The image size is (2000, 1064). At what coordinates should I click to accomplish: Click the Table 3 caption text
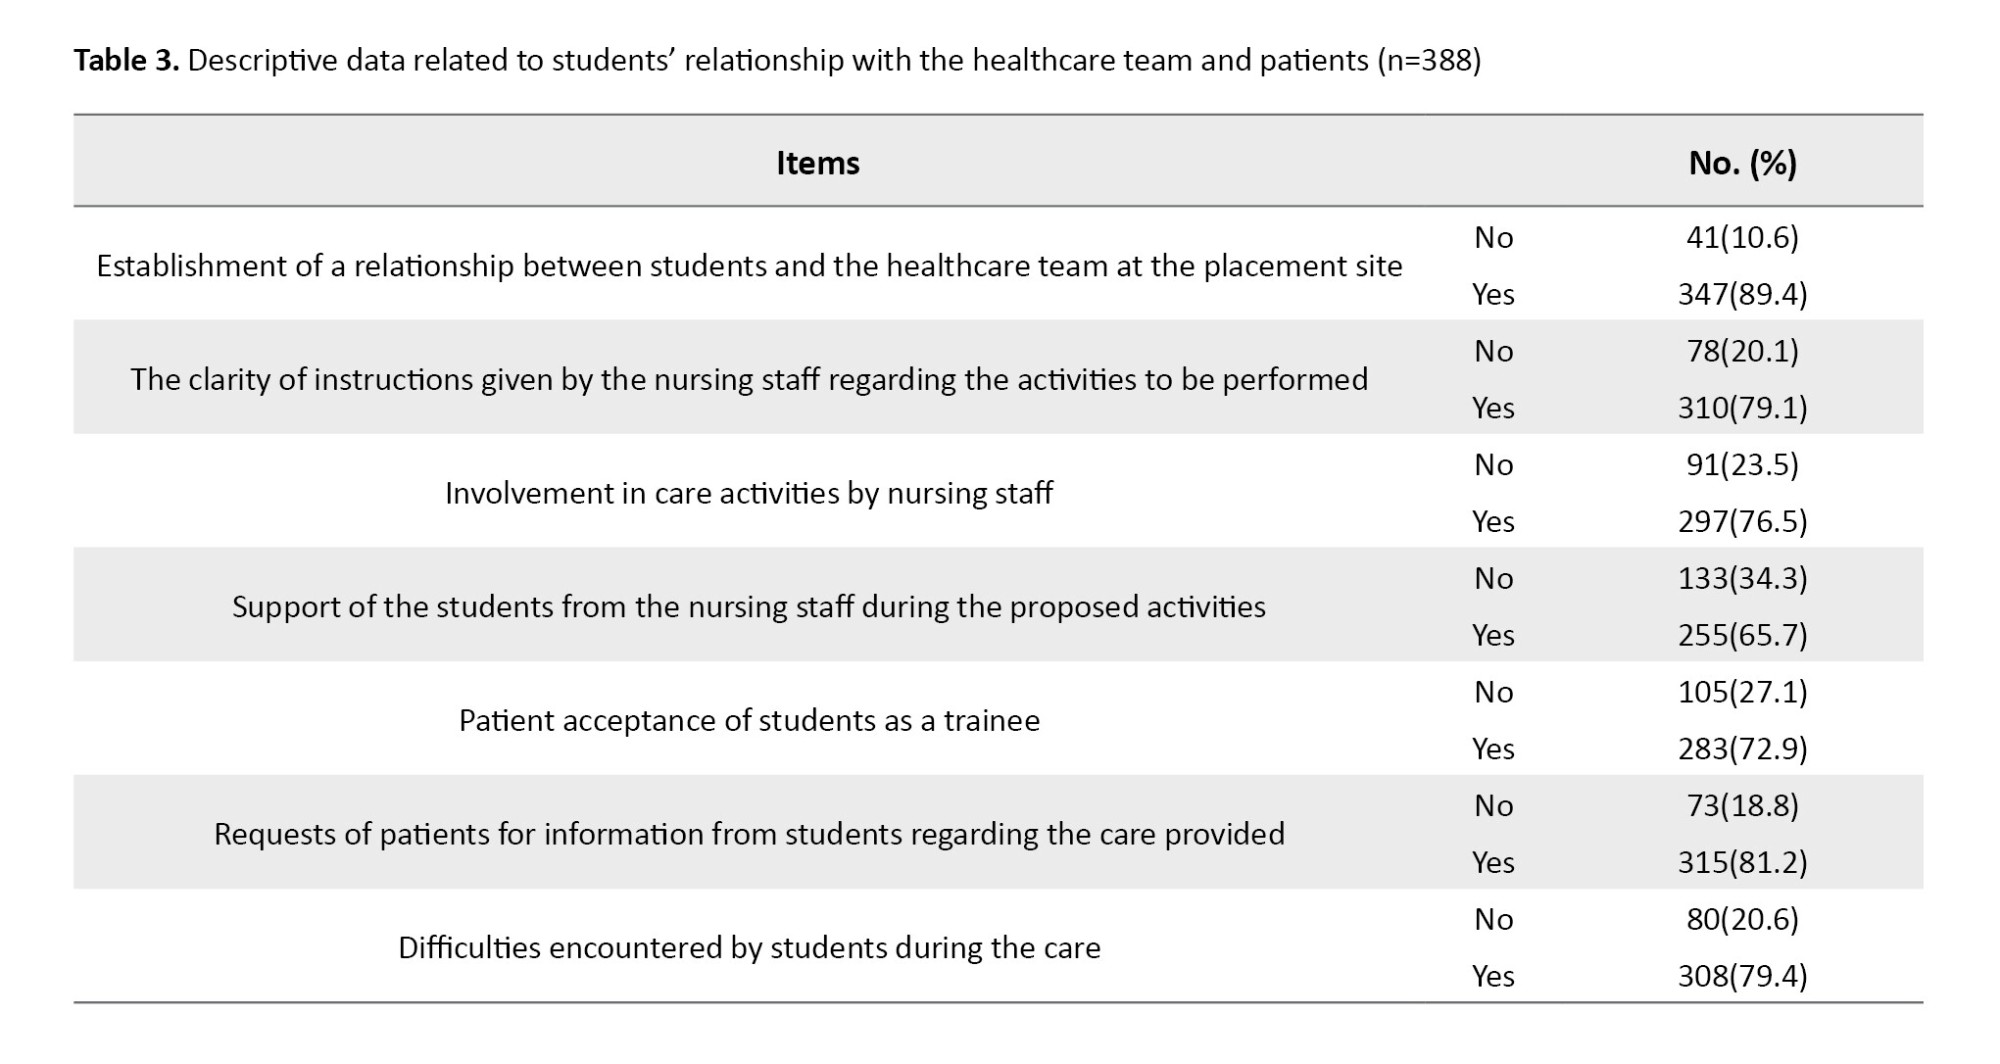pos(776,61)
